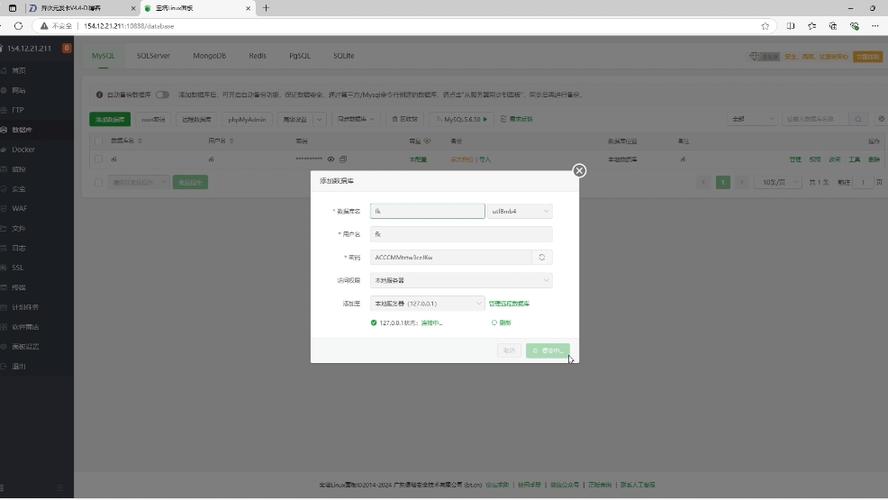Image resolution: width=888 pixels, height=500 pixels.
Task: Open the access permission dropdown
Action: tap(461, 280)
